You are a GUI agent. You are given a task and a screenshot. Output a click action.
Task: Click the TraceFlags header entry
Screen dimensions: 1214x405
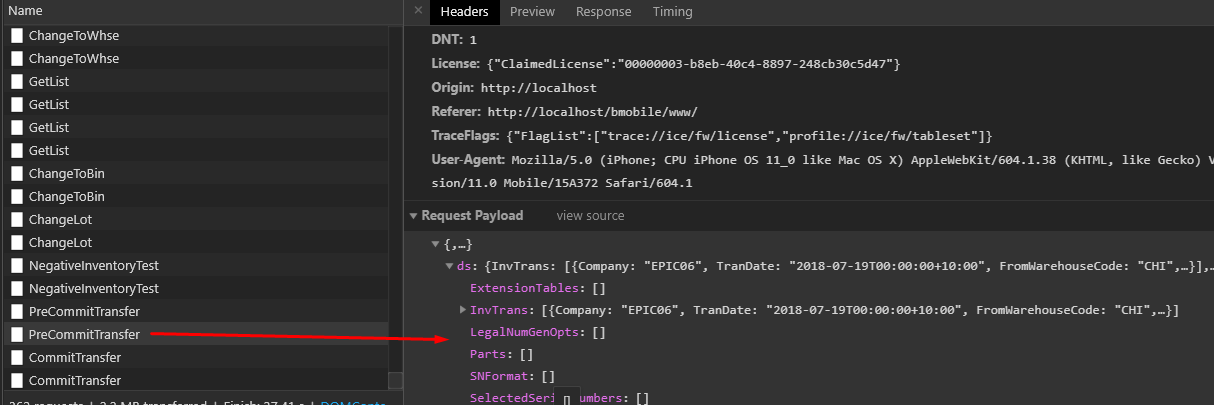click(x=711, y=136)
